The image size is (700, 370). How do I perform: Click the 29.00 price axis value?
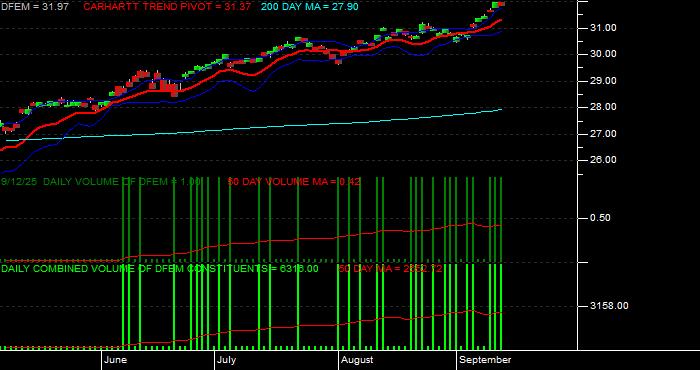(x=604, y=81)
